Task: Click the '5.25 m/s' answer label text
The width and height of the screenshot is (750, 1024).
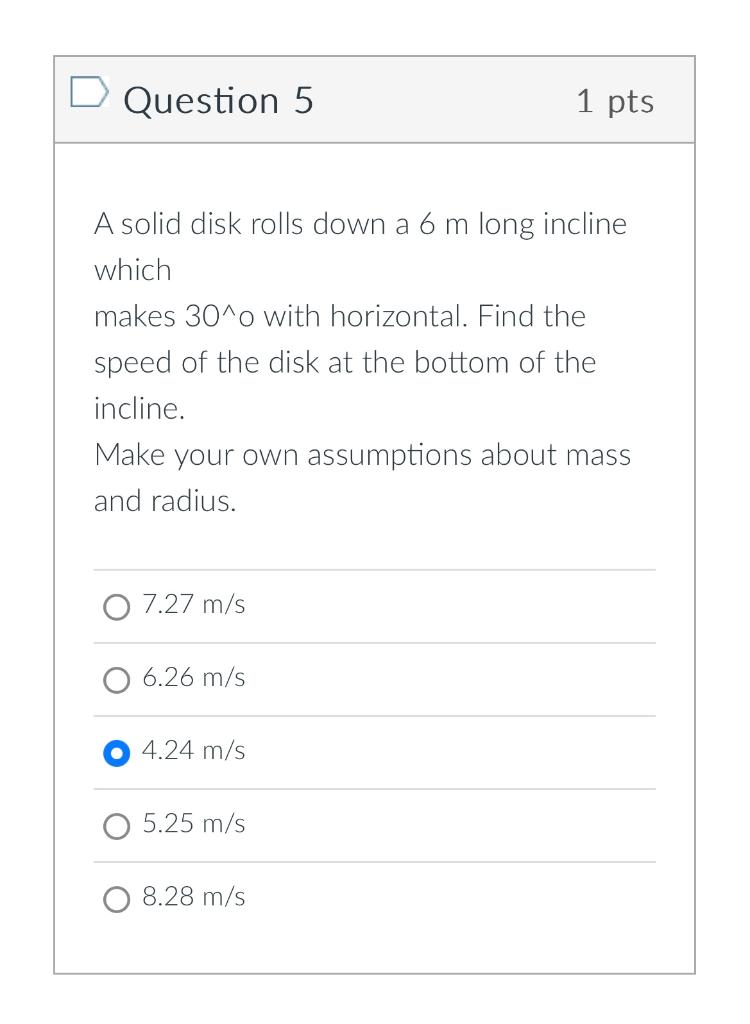Action: [x=194, y=824]
